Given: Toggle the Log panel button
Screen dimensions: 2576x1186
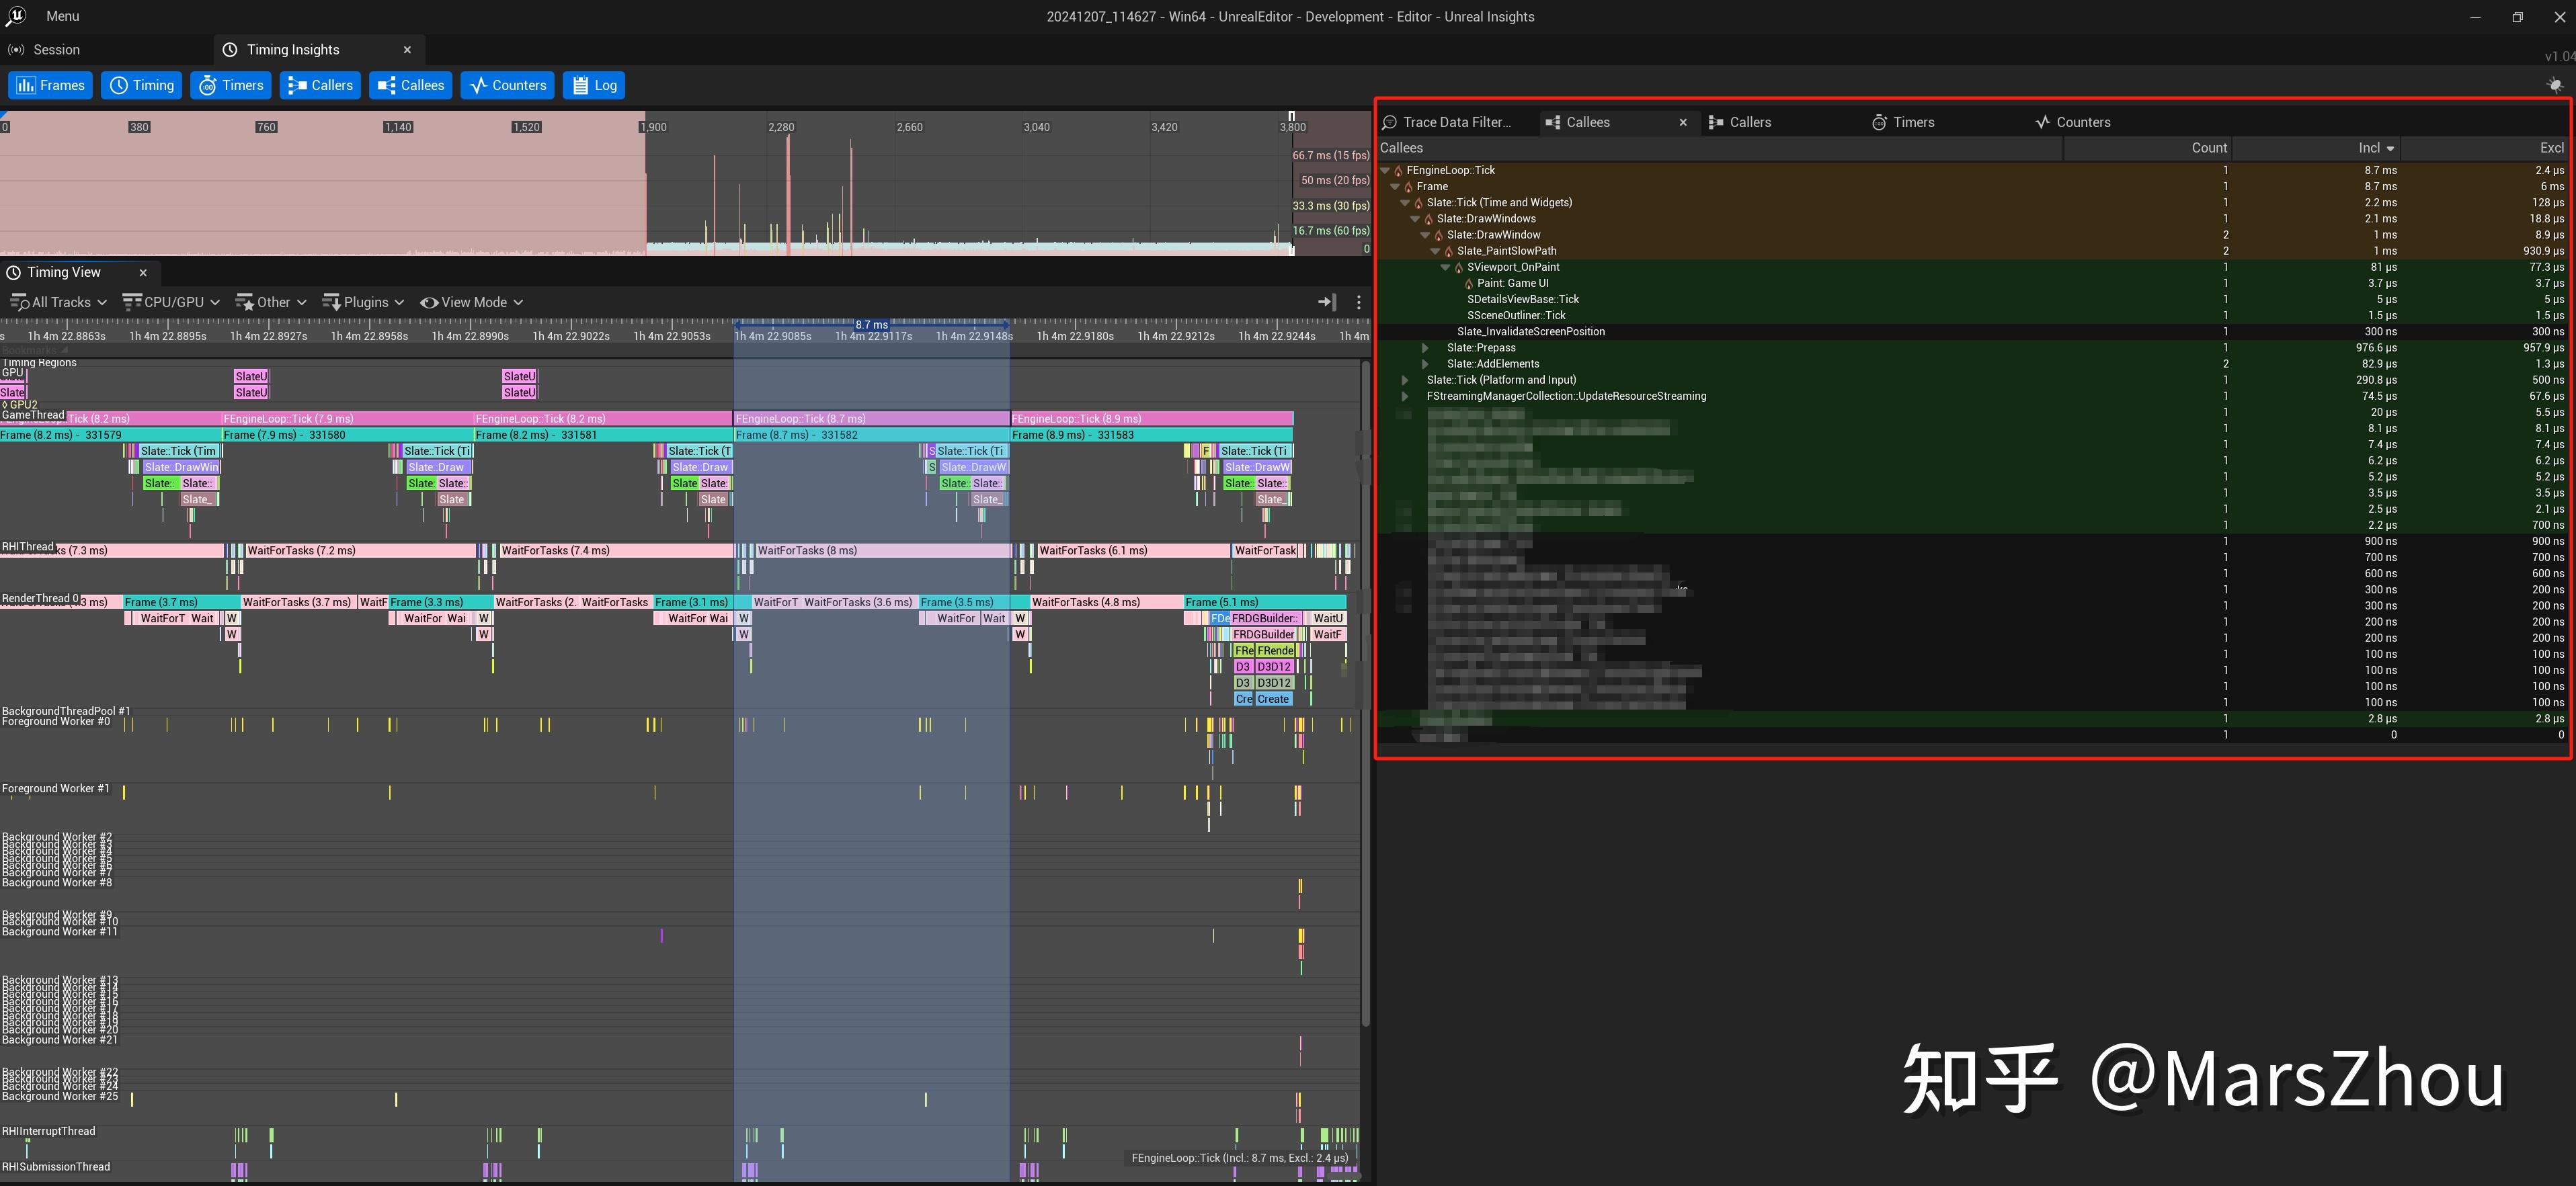Looking at the screenshot, I should coord(594,85).
